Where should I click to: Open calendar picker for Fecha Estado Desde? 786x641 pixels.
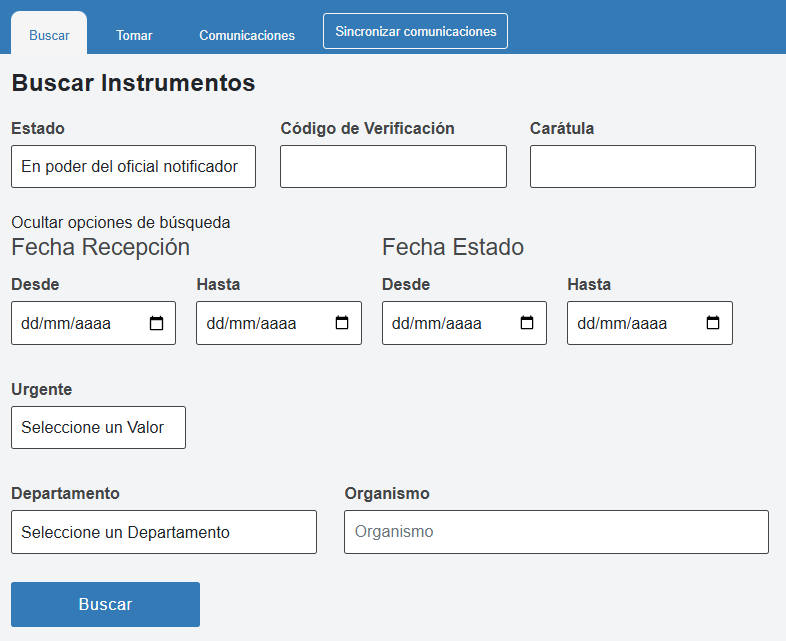pos(528,323)
